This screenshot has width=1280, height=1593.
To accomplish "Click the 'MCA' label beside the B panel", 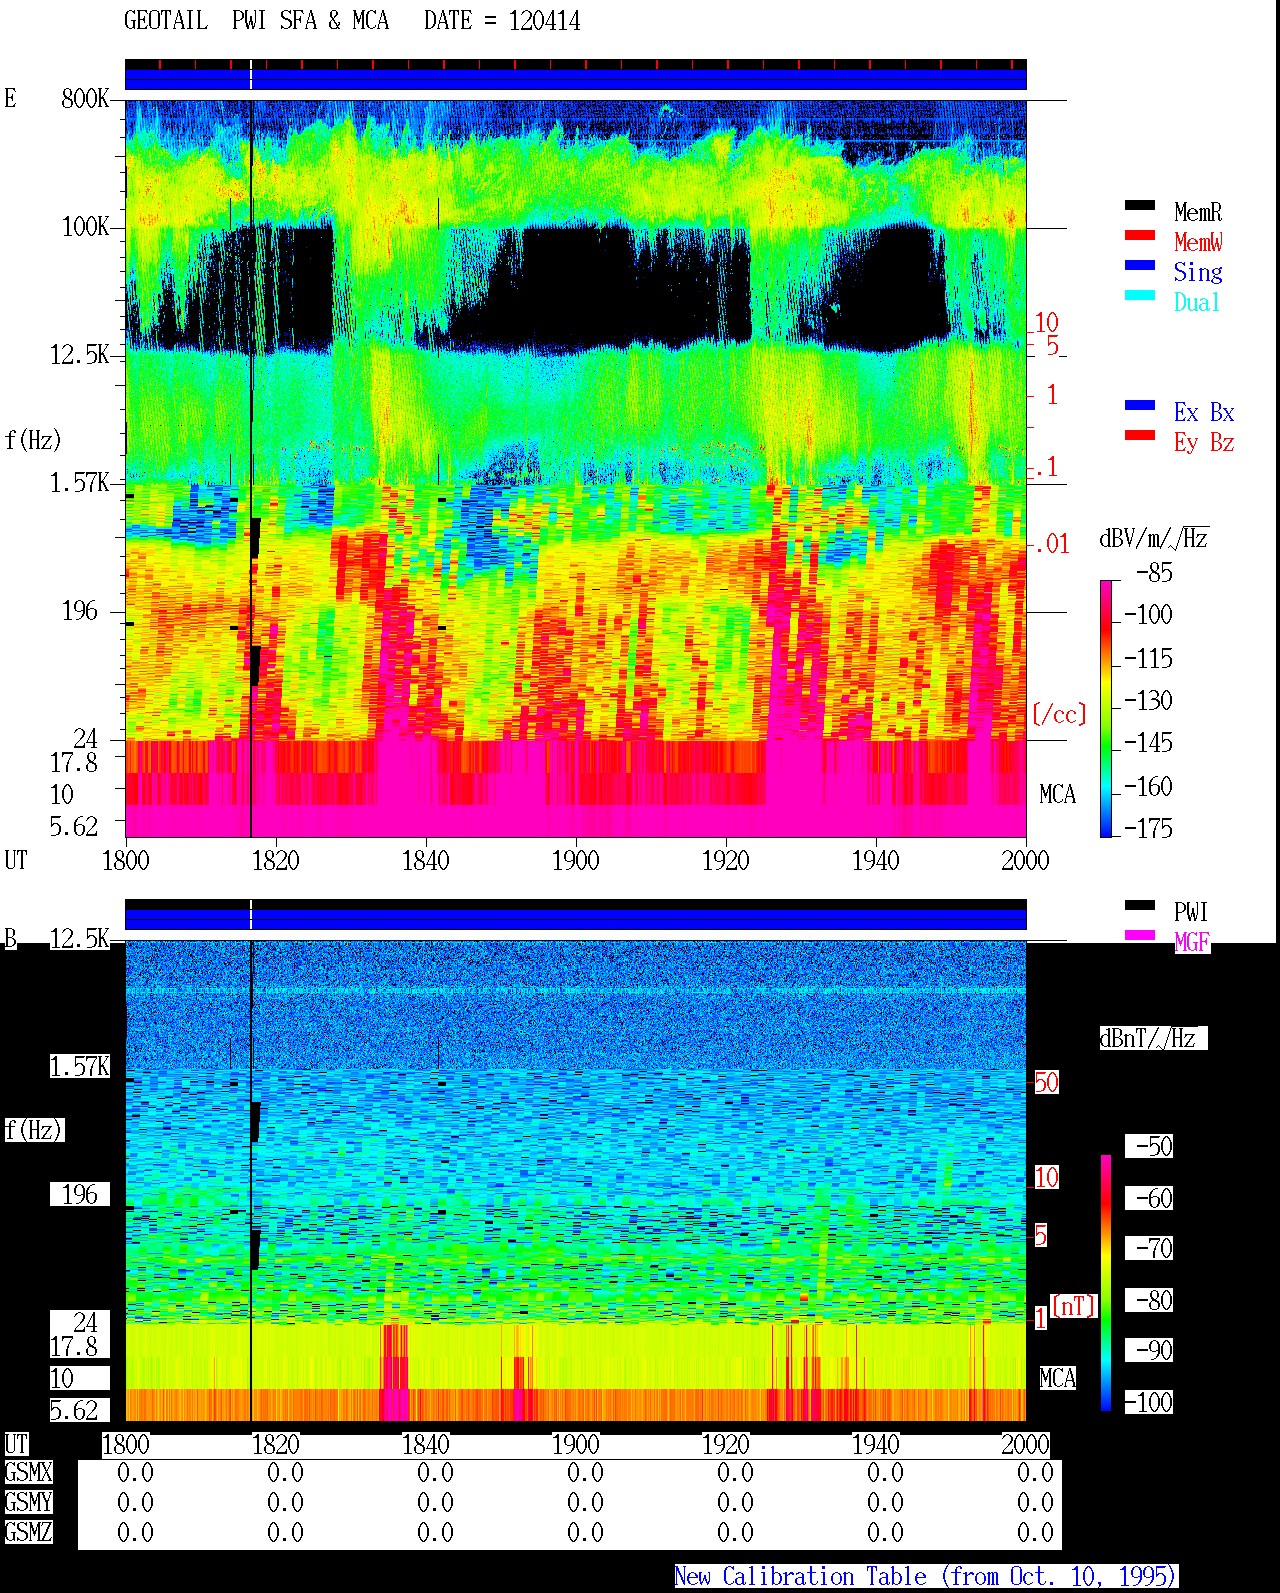I will point(1057,1378).
